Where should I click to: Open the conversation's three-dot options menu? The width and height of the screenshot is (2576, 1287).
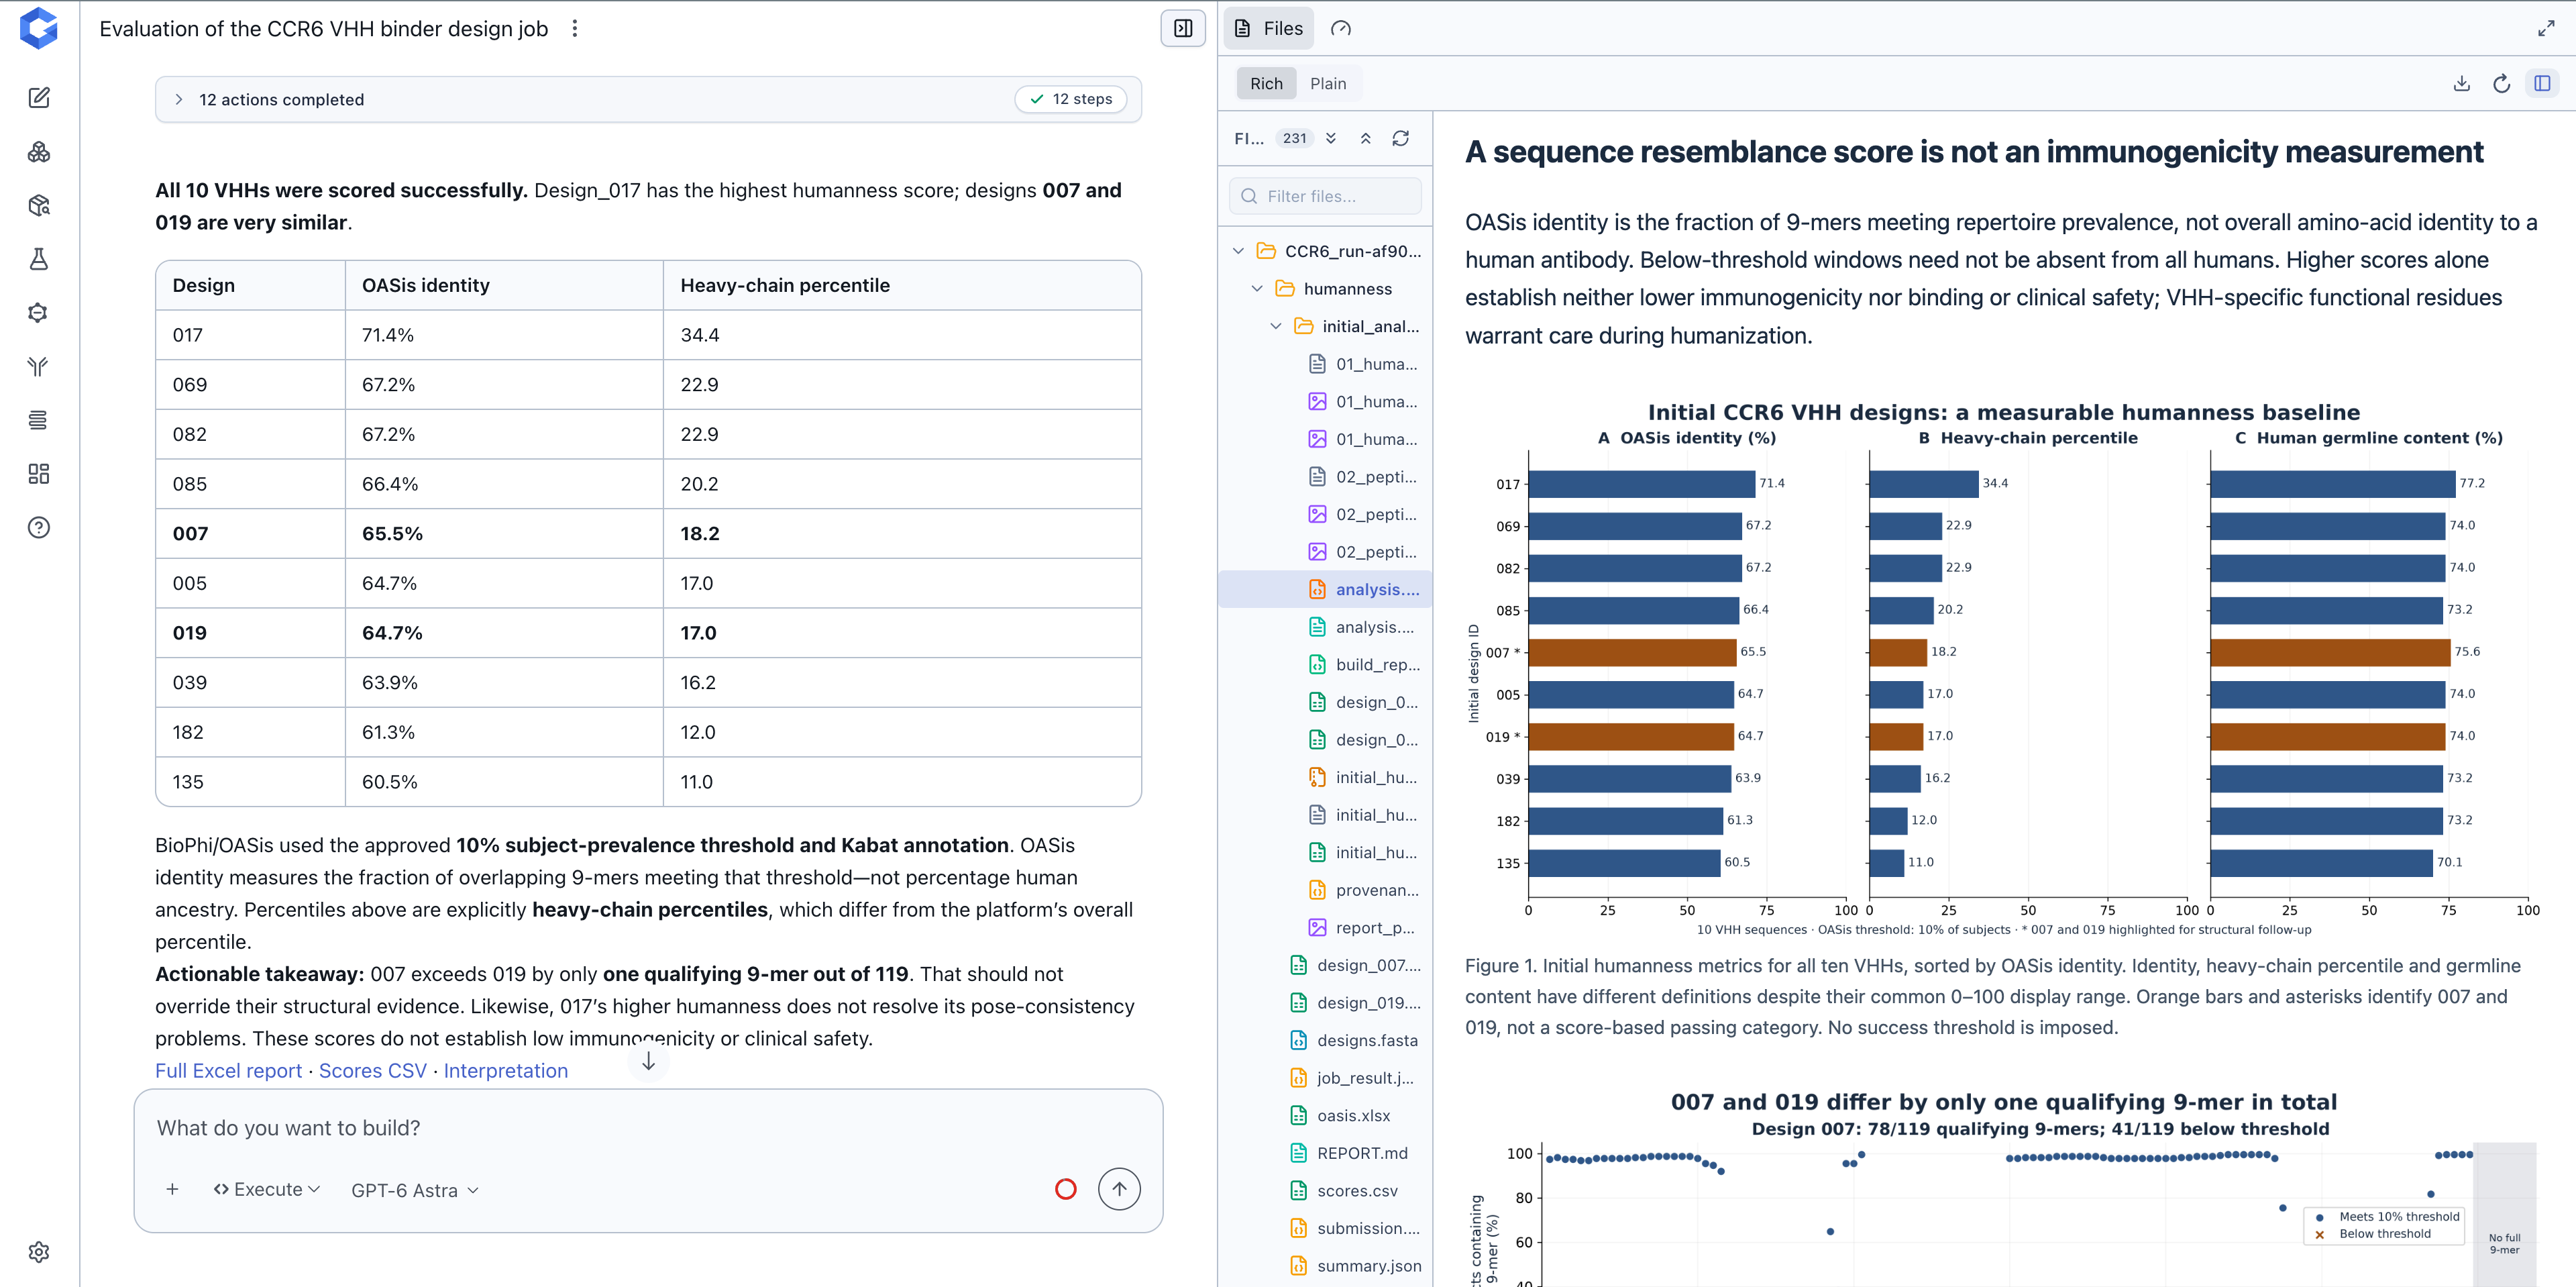(x=575, y=29)
